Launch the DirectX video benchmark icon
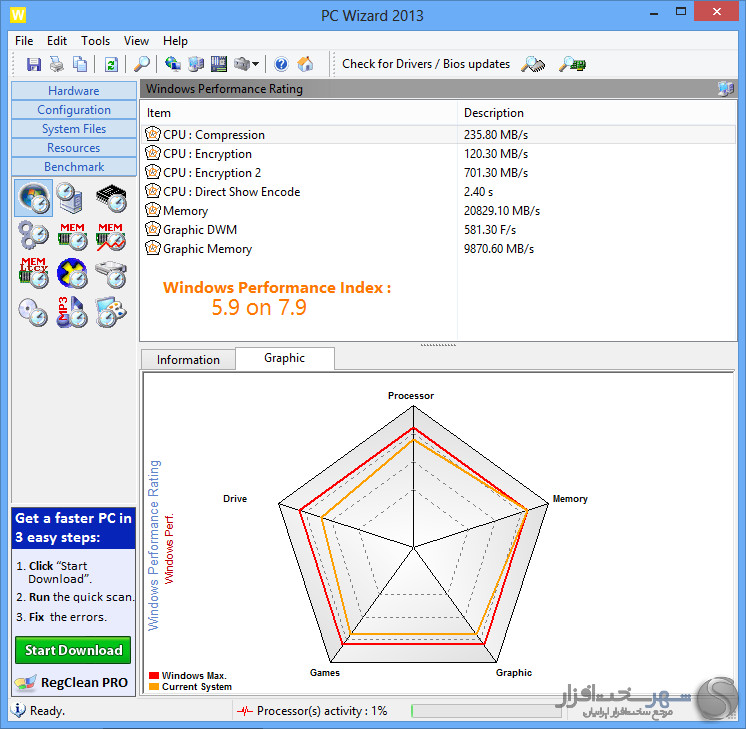 [71, 274]
